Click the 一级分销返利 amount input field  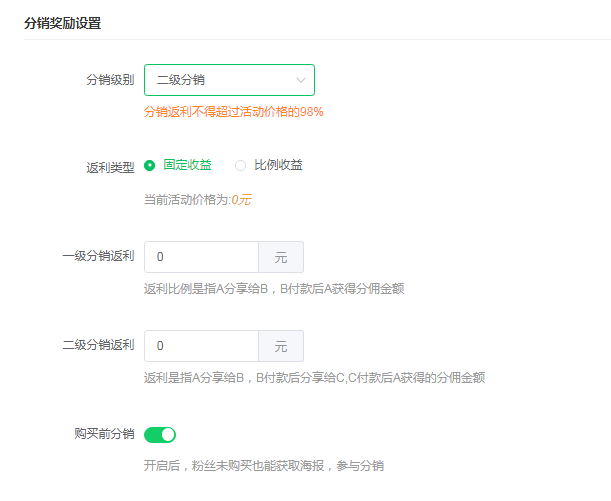point(201,257)
